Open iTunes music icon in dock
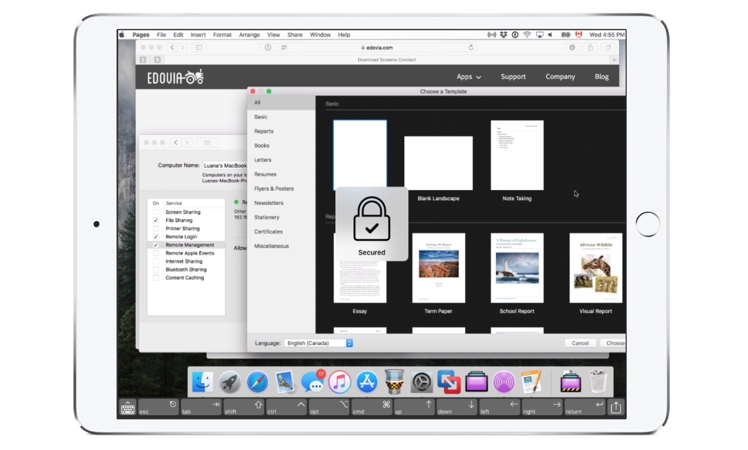 click(x=339, y=381)
